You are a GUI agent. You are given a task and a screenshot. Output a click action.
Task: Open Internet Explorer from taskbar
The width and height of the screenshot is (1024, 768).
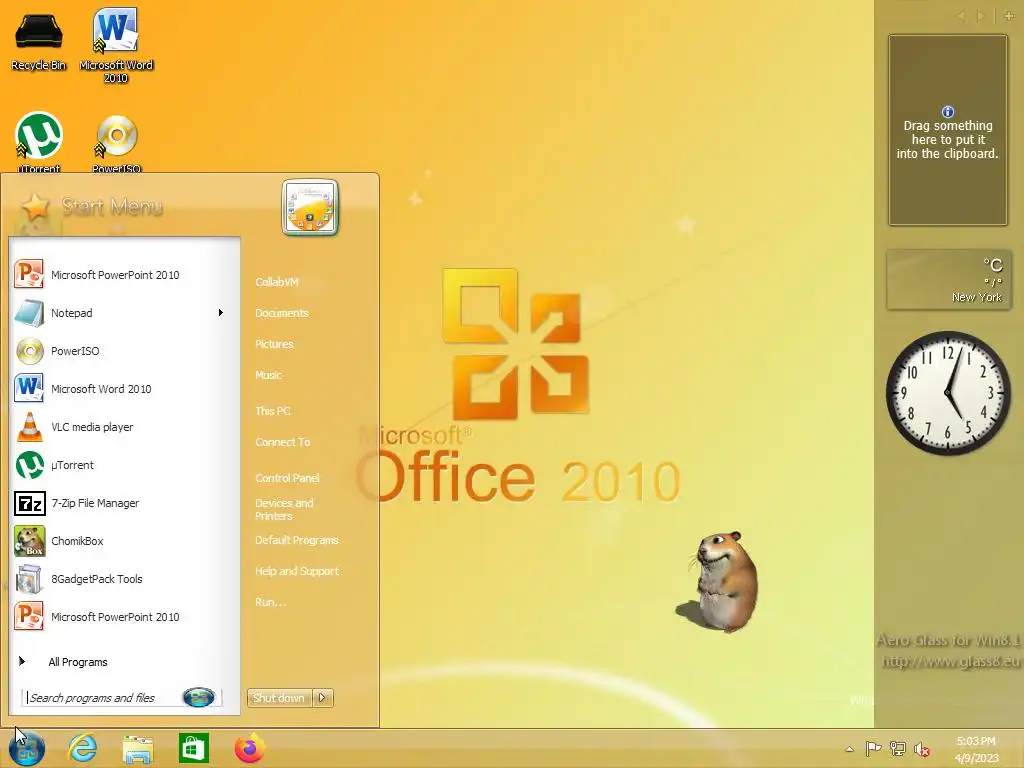pos(82,748)
